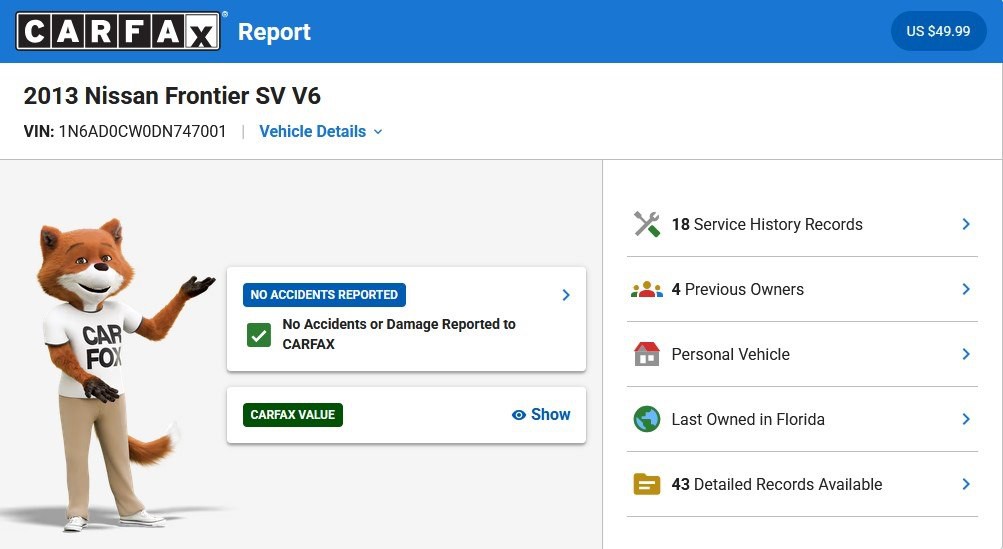The width and height of the screenshot is (1003, 549).
Task: Click the VIN 1N6AD0CW0DN747001 text
Action: click(125, 131)
